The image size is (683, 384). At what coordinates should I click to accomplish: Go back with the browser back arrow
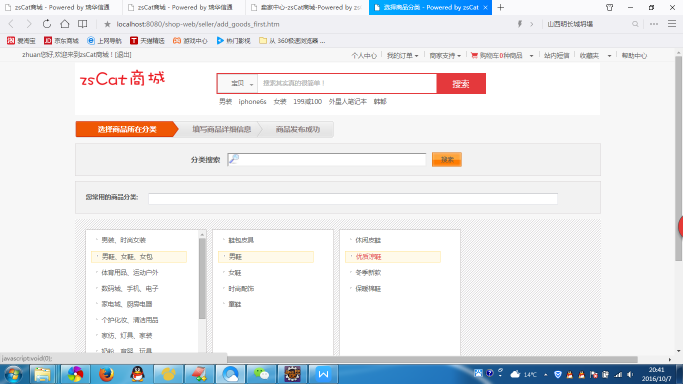coord(11,24)
